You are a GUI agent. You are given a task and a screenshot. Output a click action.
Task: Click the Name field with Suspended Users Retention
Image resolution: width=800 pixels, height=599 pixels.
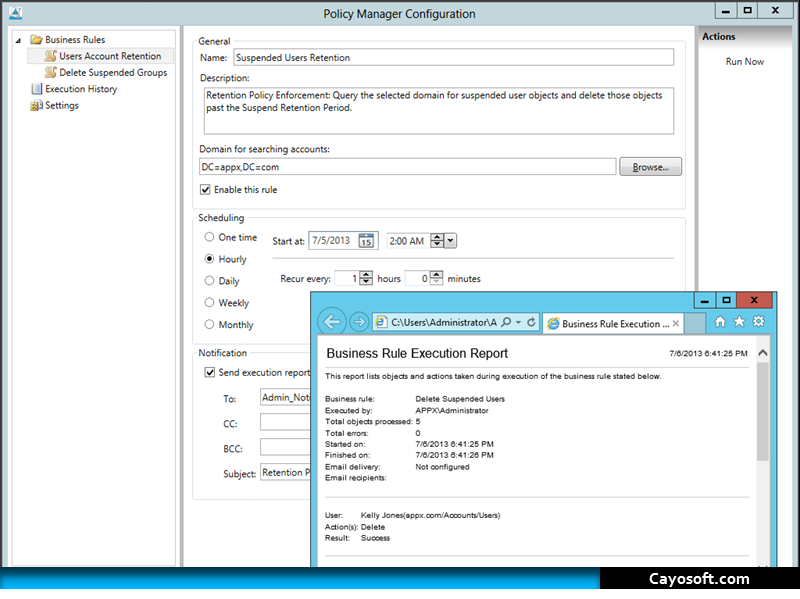click(454, 57)
